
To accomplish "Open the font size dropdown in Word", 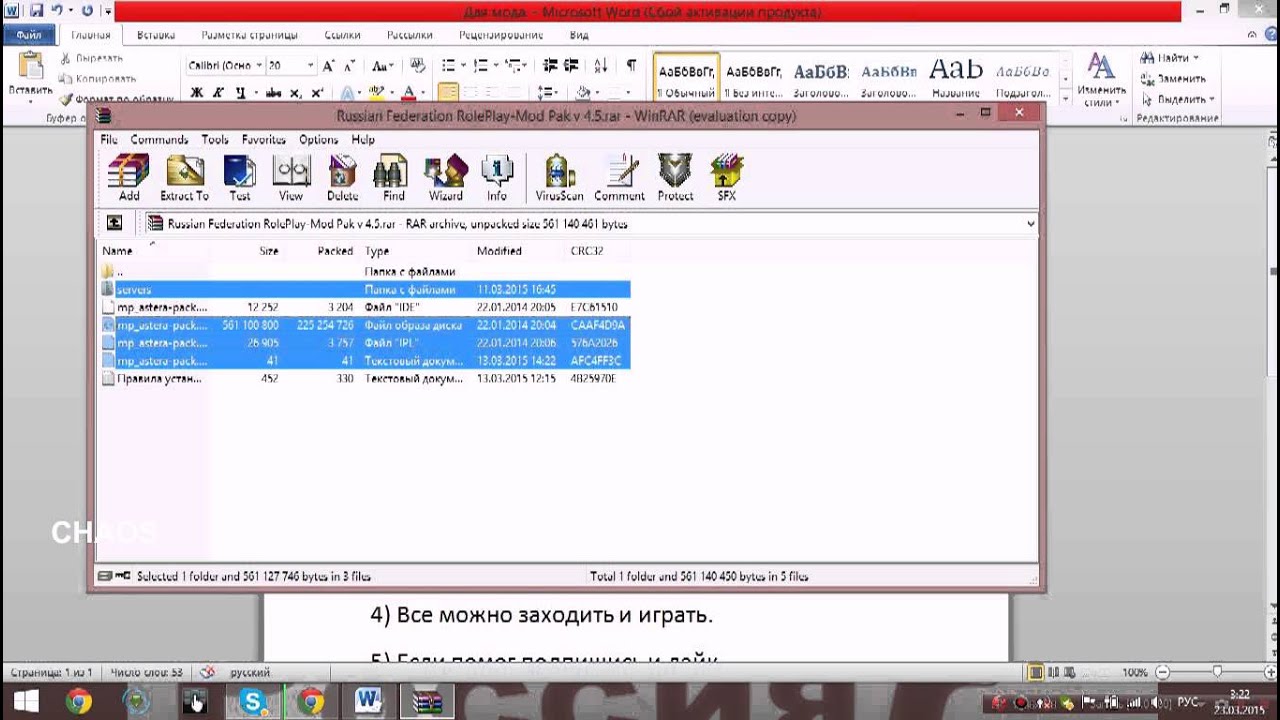I will click(x=311, y=66).
